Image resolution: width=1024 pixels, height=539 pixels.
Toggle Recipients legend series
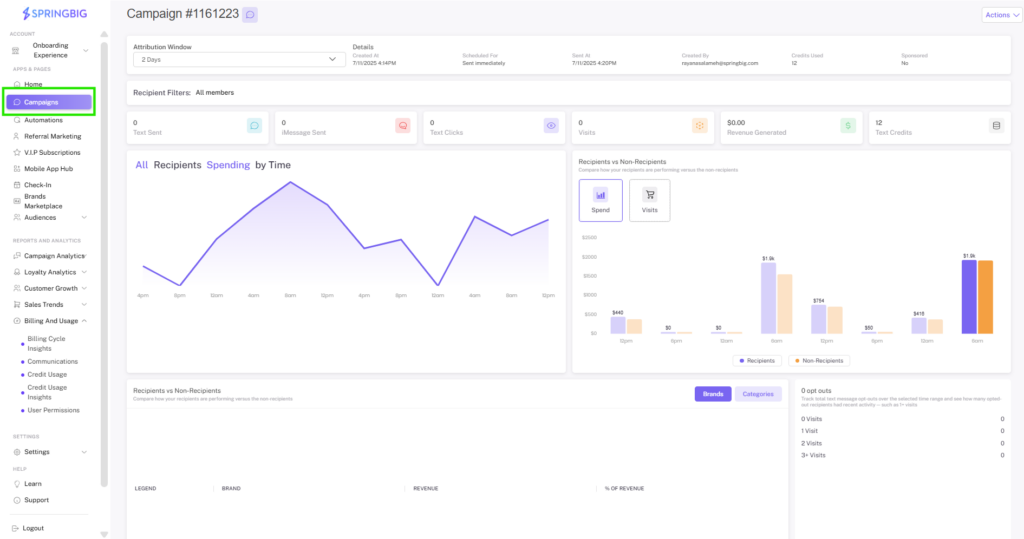pos(757,361)
